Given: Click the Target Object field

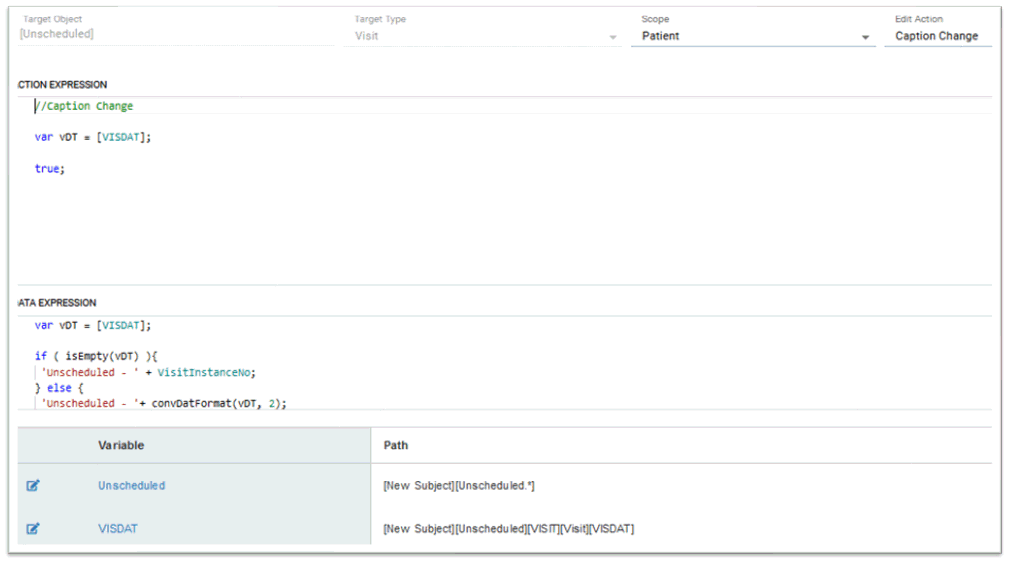Looking at the screenshot, I should pos(175,34).
